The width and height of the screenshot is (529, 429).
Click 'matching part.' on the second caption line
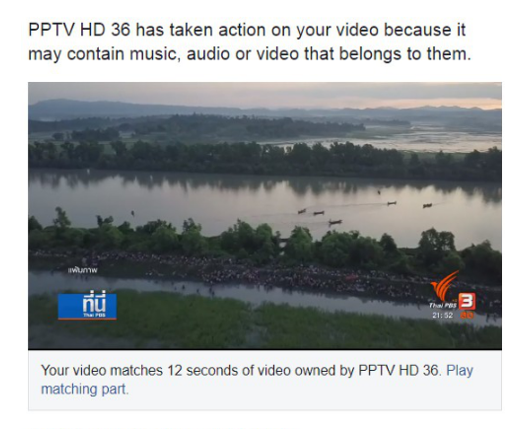coord(85,389)
